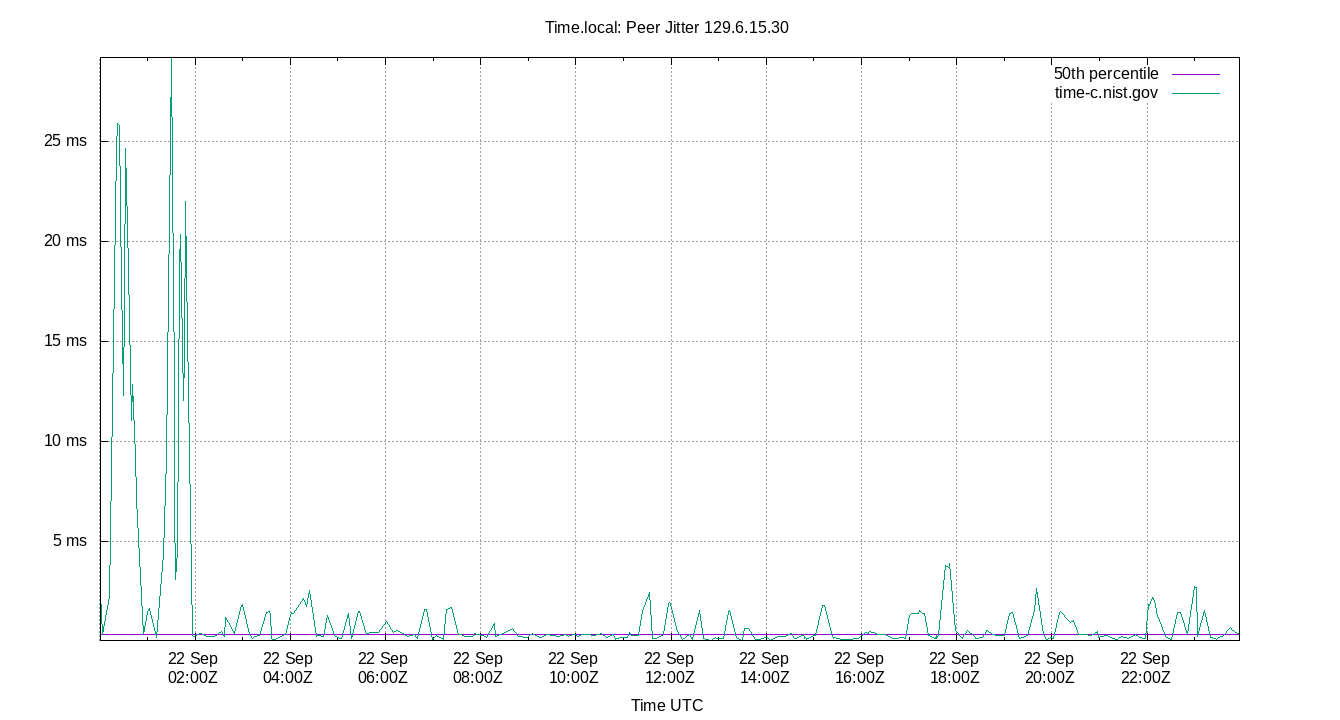Click the '22 Sep 08:00Z' x-axis label
This screenshot has height=720, width=1340.
478,668
